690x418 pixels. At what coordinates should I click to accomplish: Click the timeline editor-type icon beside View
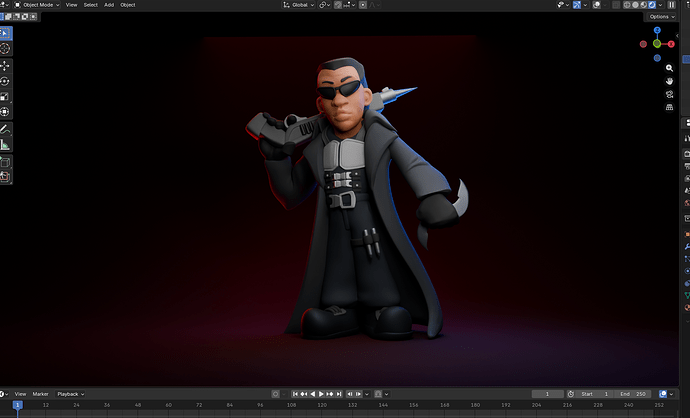[4, 394]
